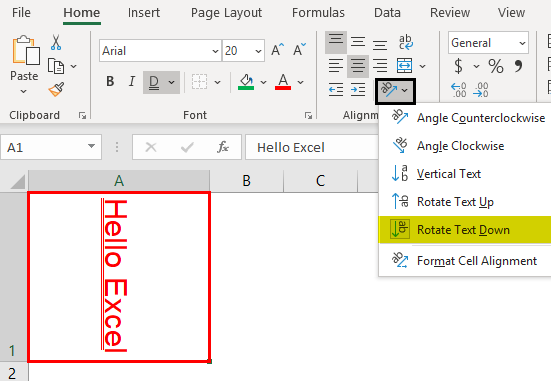Open the File tab
The height and width of the screenshot is (381, 551).
21,13
